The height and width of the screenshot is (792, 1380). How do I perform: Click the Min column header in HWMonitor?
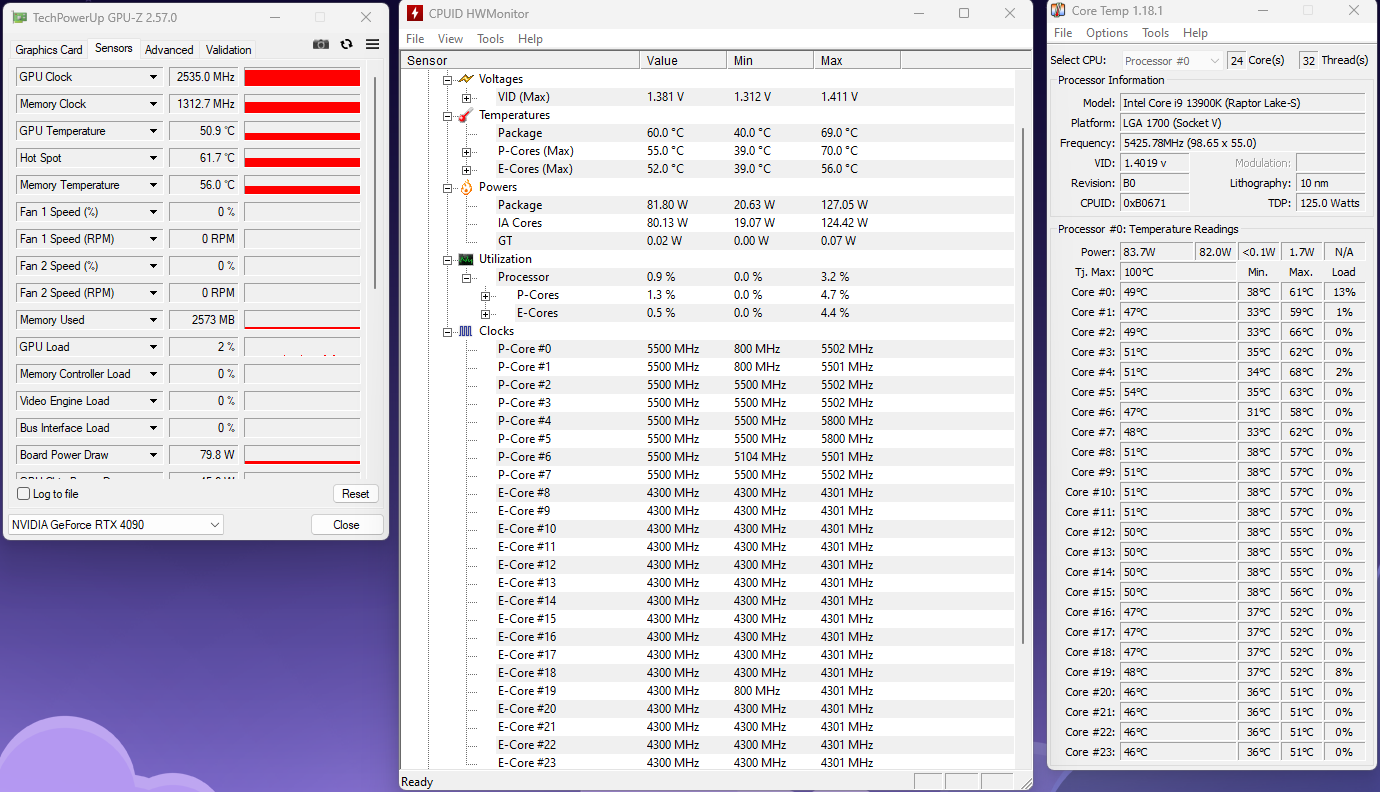[770, 61]
